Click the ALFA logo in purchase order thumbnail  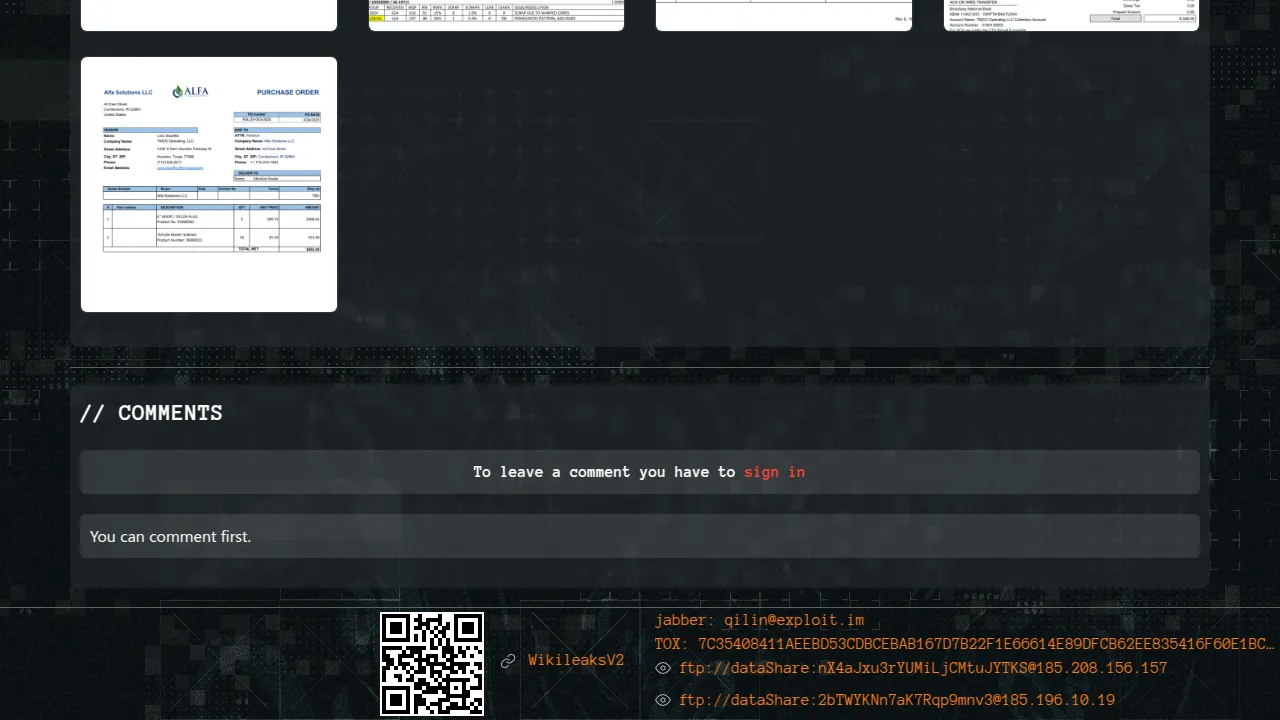point(190,92)
